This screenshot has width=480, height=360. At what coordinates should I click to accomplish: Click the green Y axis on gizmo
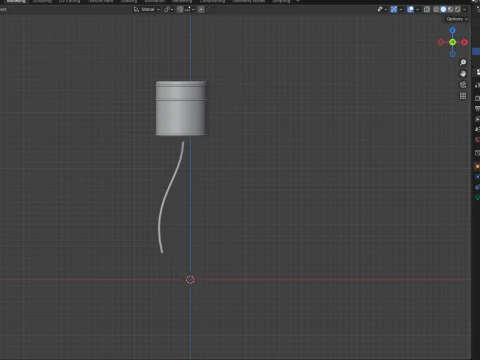[452, 42]
